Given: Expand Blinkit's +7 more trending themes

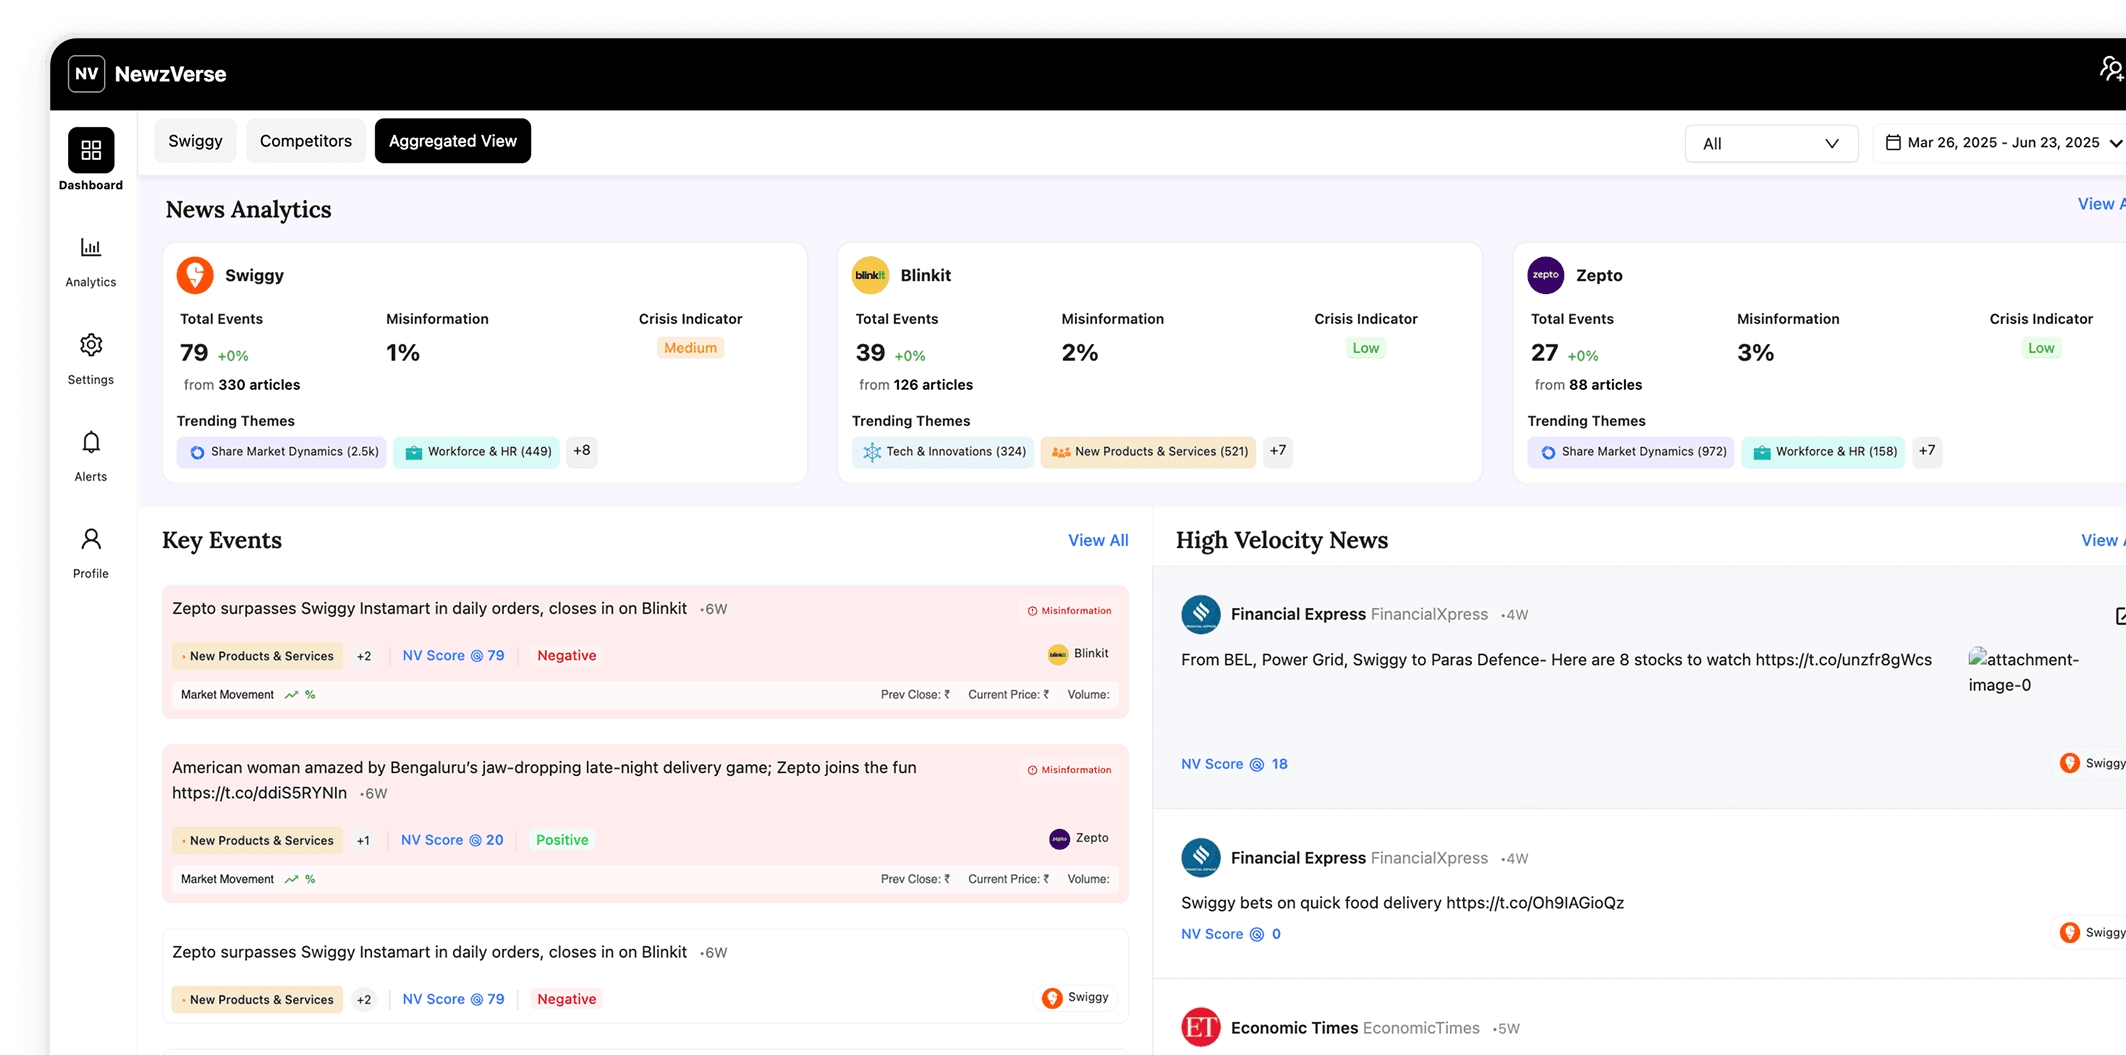Looking at the screenshot, I should coord(1278,451).
